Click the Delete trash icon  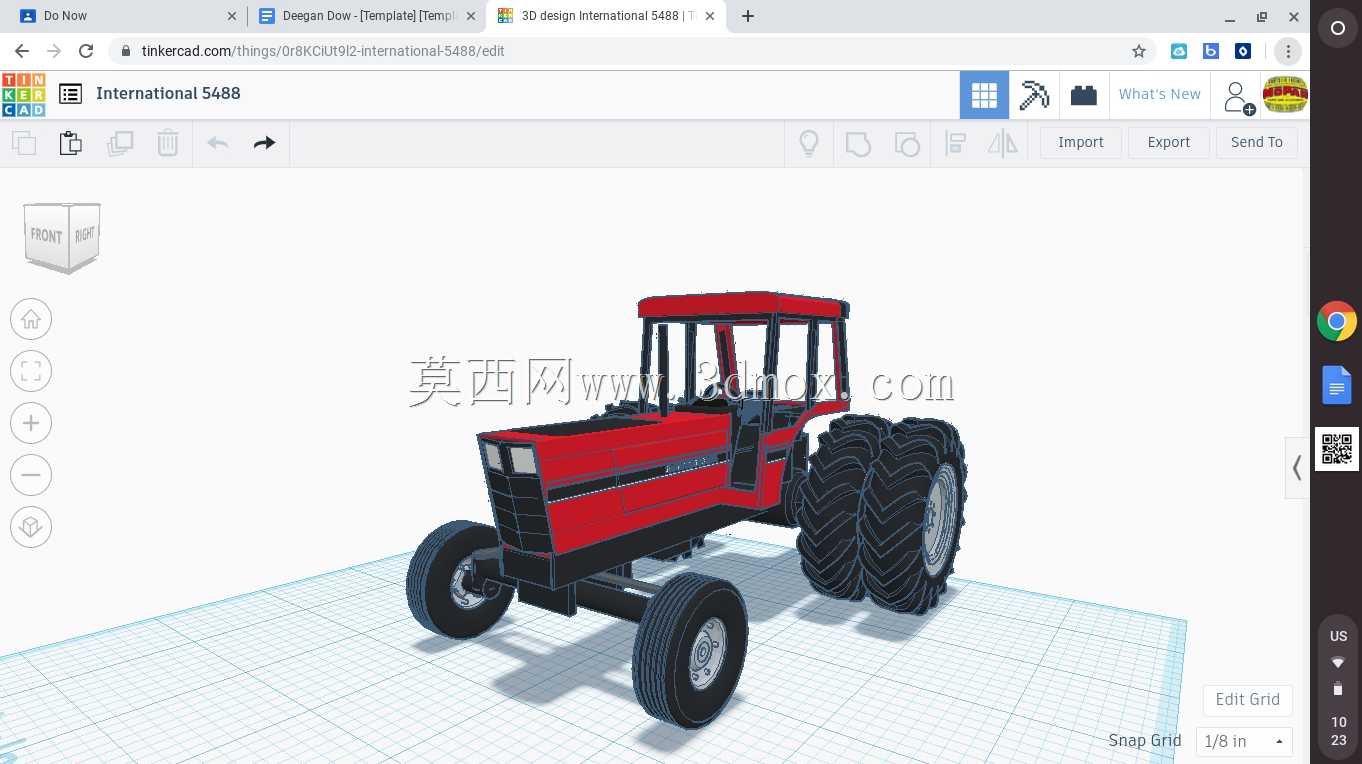point(168,143)
